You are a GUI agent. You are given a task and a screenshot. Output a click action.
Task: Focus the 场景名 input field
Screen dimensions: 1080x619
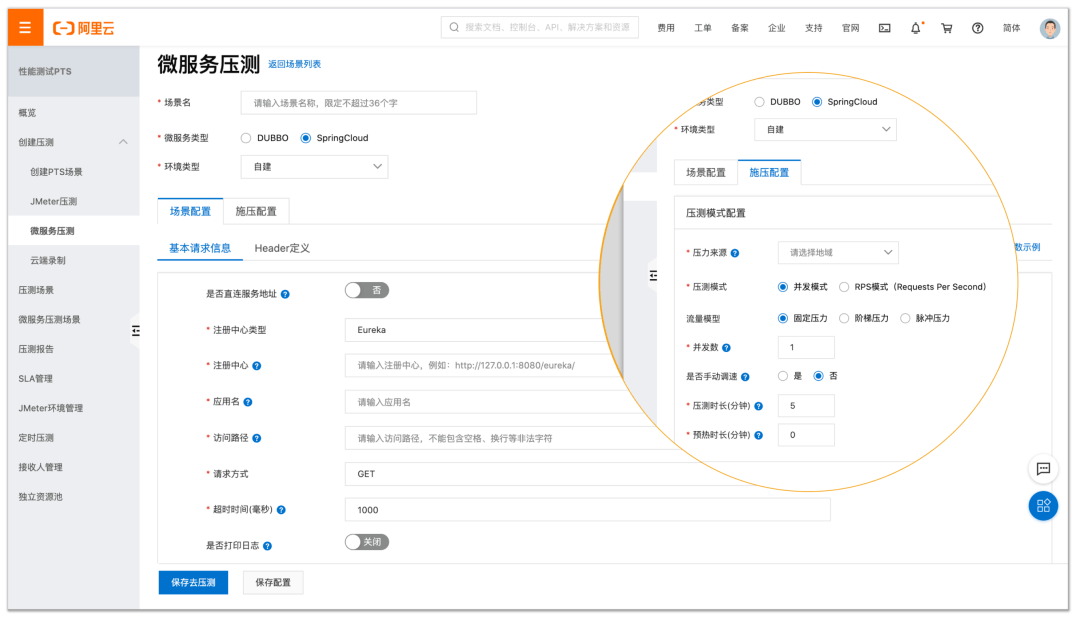[x=358, y=103]
